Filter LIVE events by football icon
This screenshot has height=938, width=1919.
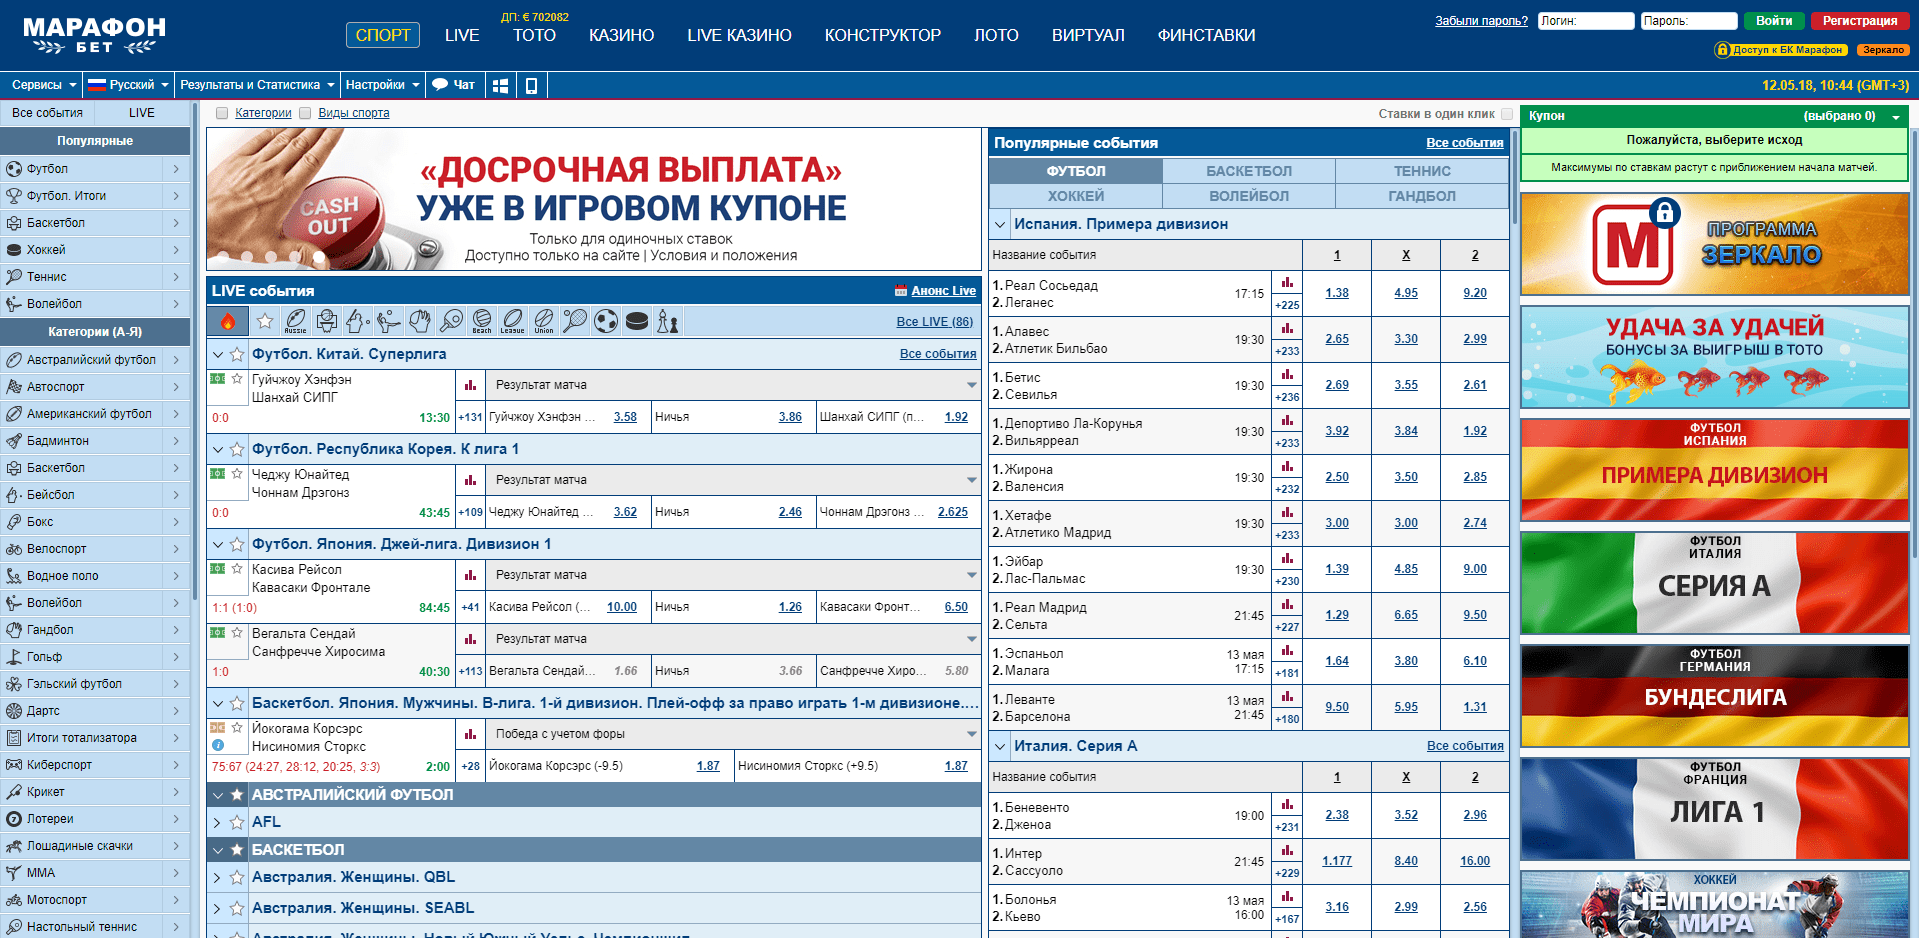click(x=606, y=321)
